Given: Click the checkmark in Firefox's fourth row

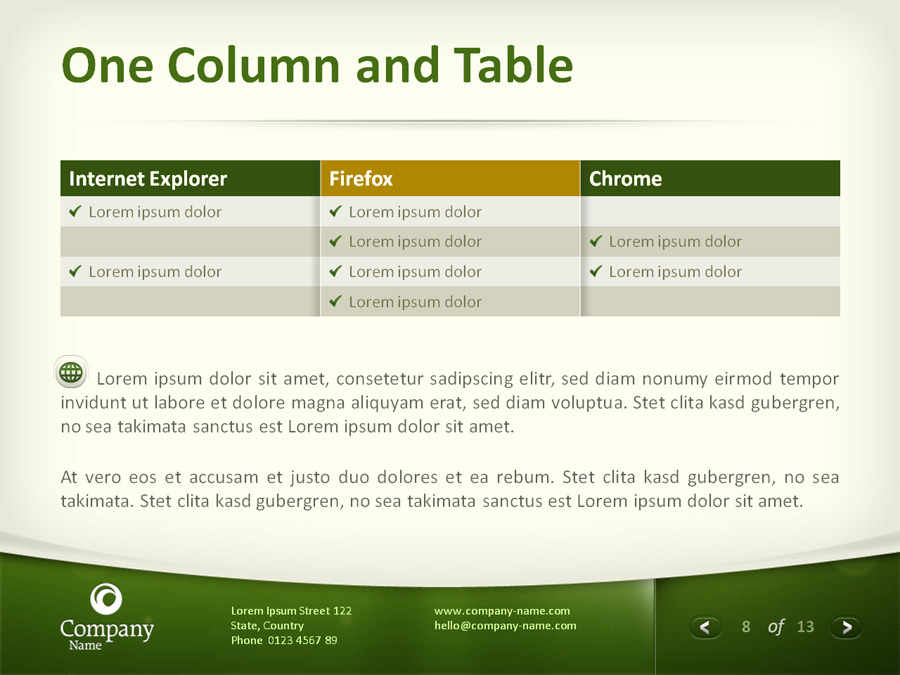Looking at the screenshot, I should coord(336,301).
